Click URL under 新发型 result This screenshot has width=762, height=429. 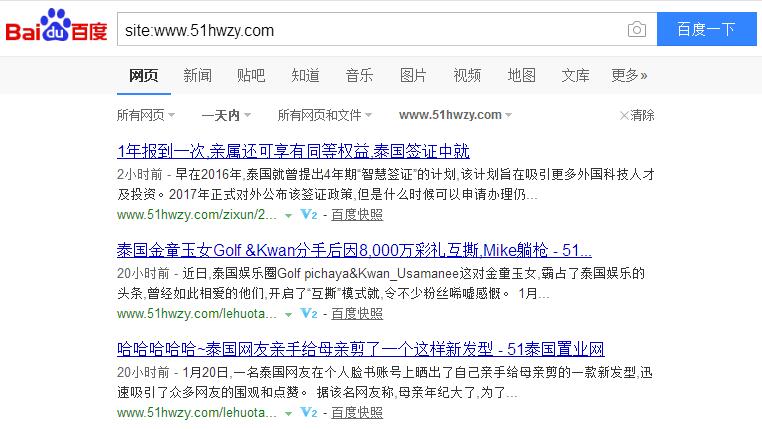pyautogui.click(x=197, y=412)
